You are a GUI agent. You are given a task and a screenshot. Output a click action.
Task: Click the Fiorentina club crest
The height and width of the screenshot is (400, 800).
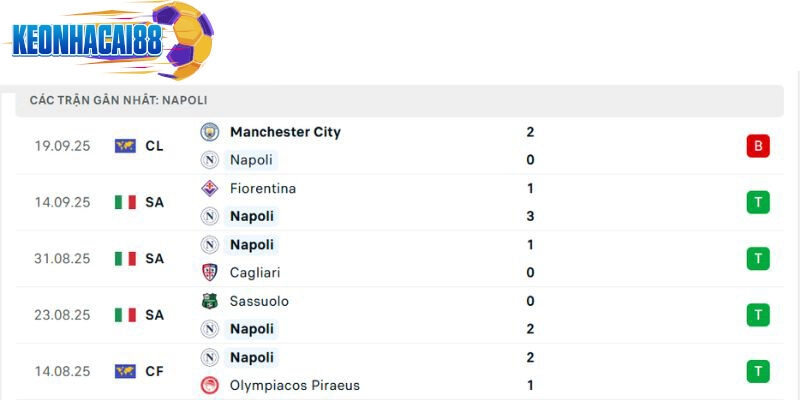point(210,188)
